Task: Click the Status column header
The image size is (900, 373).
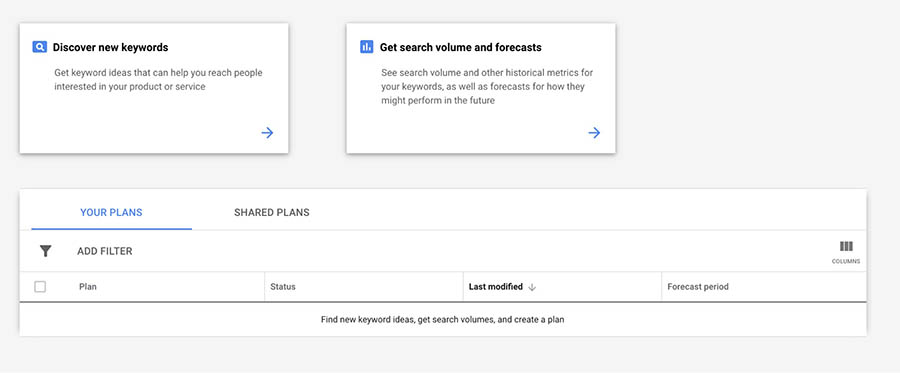Action: [283, 287]
